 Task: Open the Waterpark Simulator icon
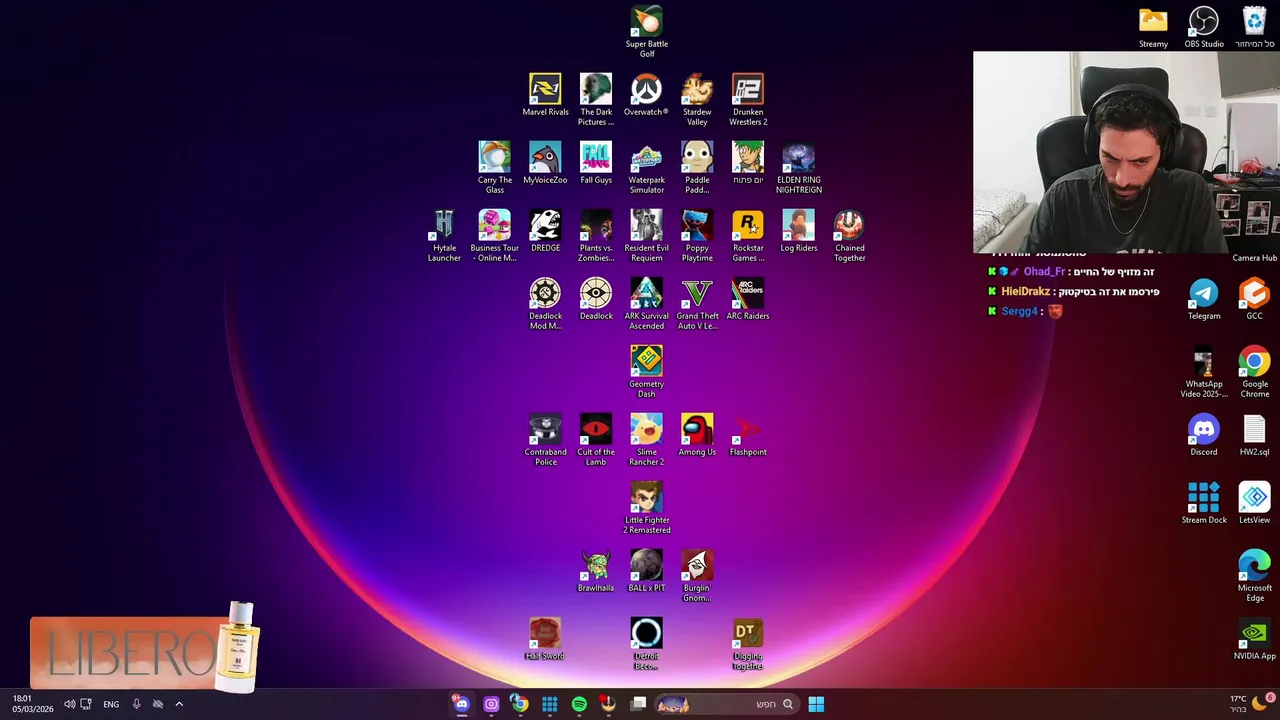point(646,167)
